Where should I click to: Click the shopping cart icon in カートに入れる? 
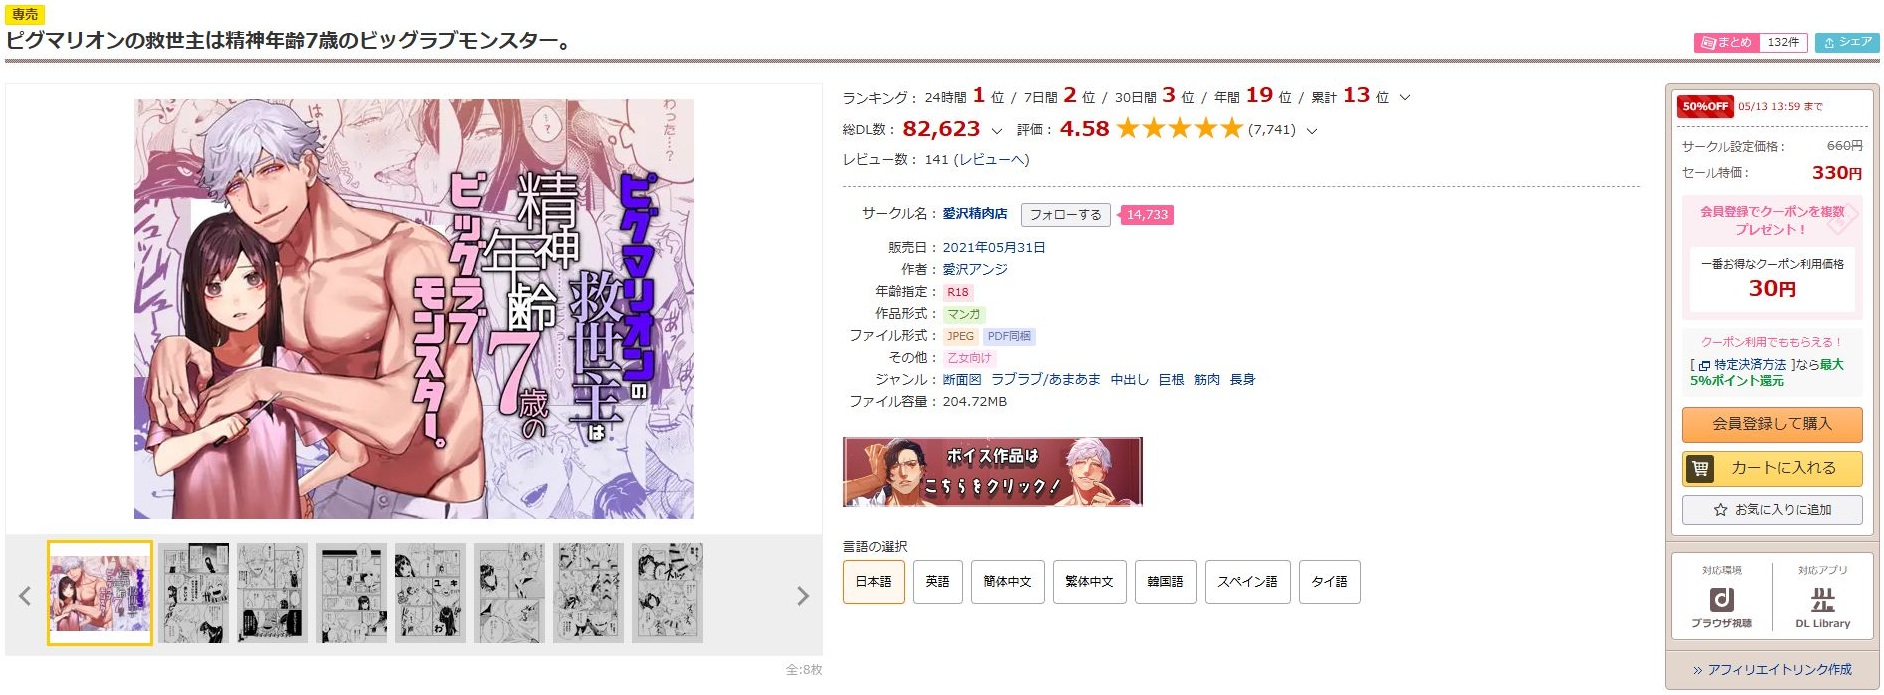(1700, 468)
